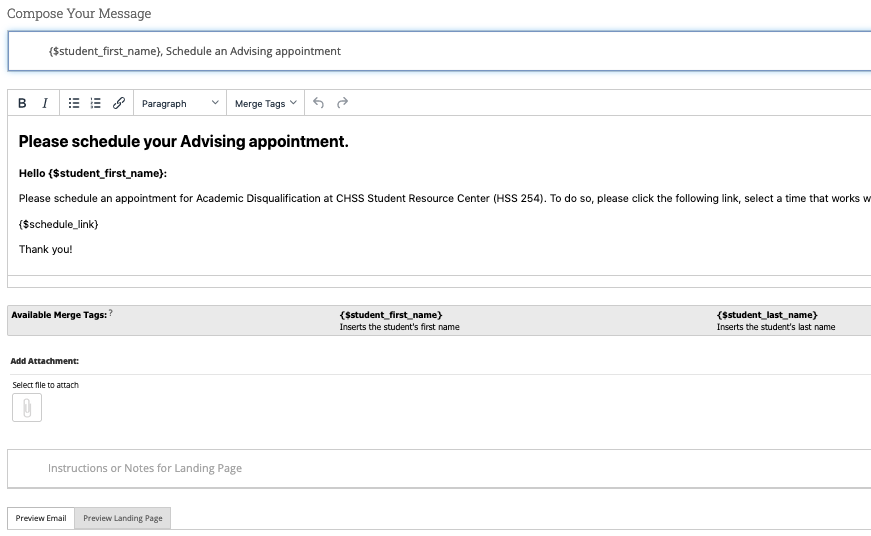Open the Paragraph style dropdown
This screenshot has height=536, width=871.
[180, 103]
